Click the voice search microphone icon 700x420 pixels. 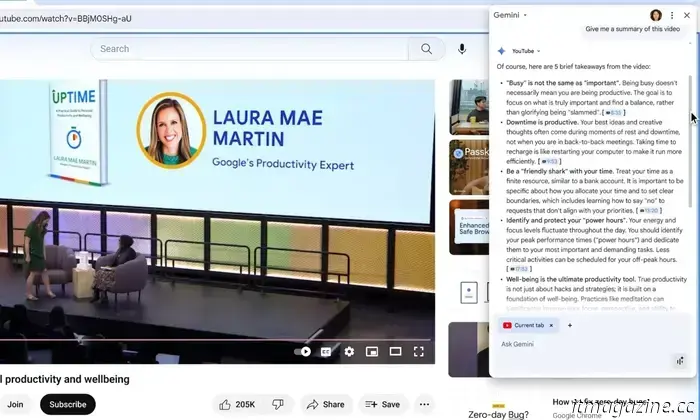462,49
